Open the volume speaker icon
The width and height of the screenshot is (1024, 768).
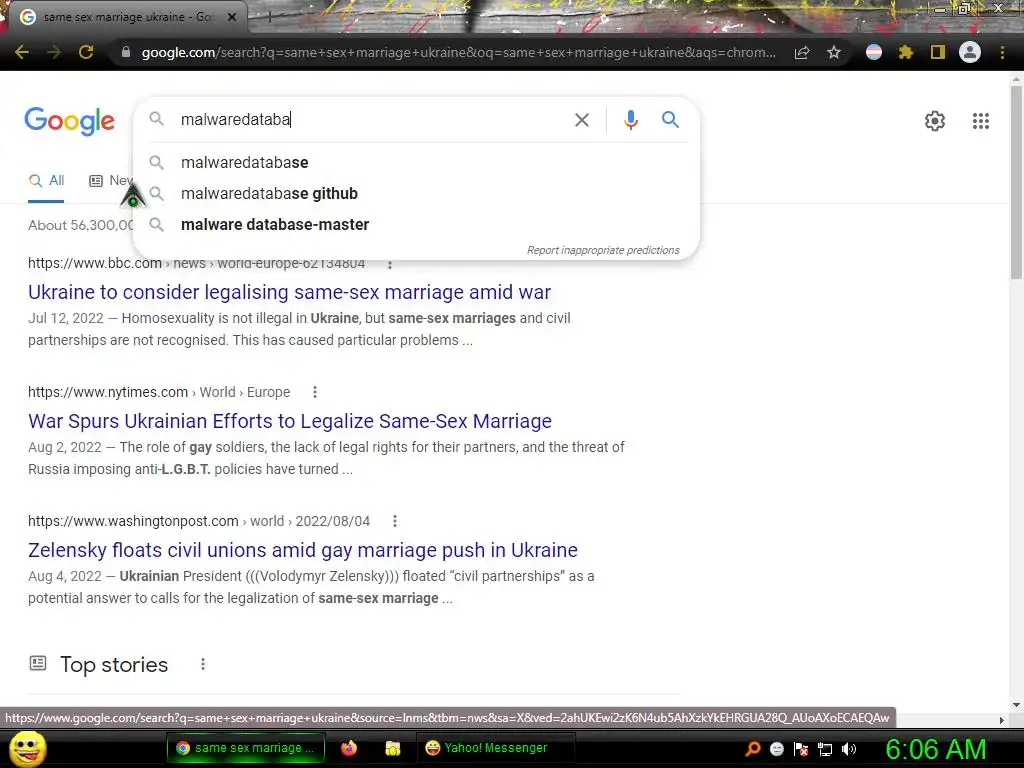click(x=848, y=749)
